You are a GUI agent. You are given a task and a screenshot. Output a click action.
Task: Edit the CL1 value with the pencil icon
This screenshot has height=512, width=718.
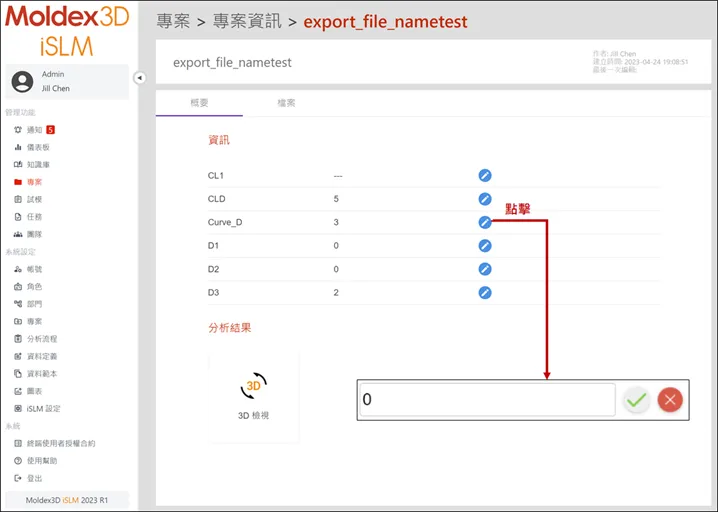(485, 175)
